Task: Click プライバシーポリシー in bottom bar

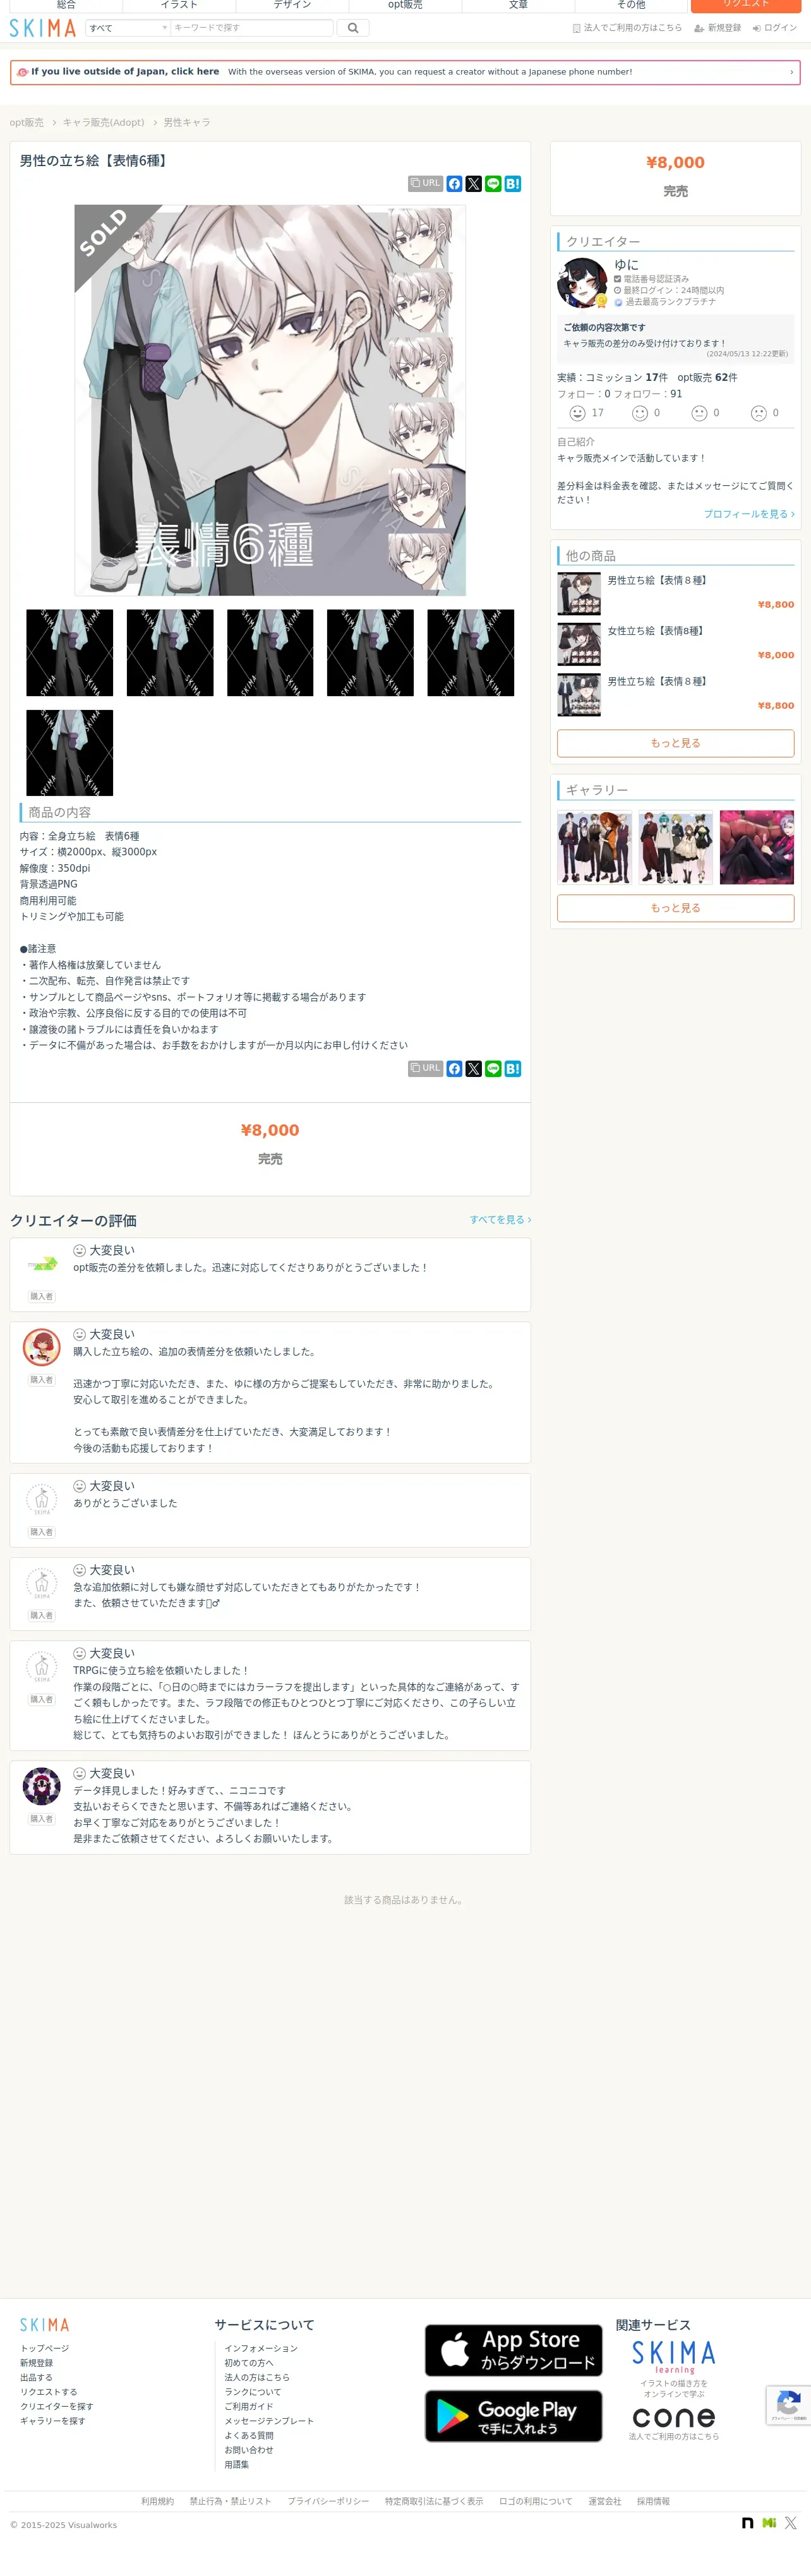Action: pyautogui.click(x=328, y=2501)
